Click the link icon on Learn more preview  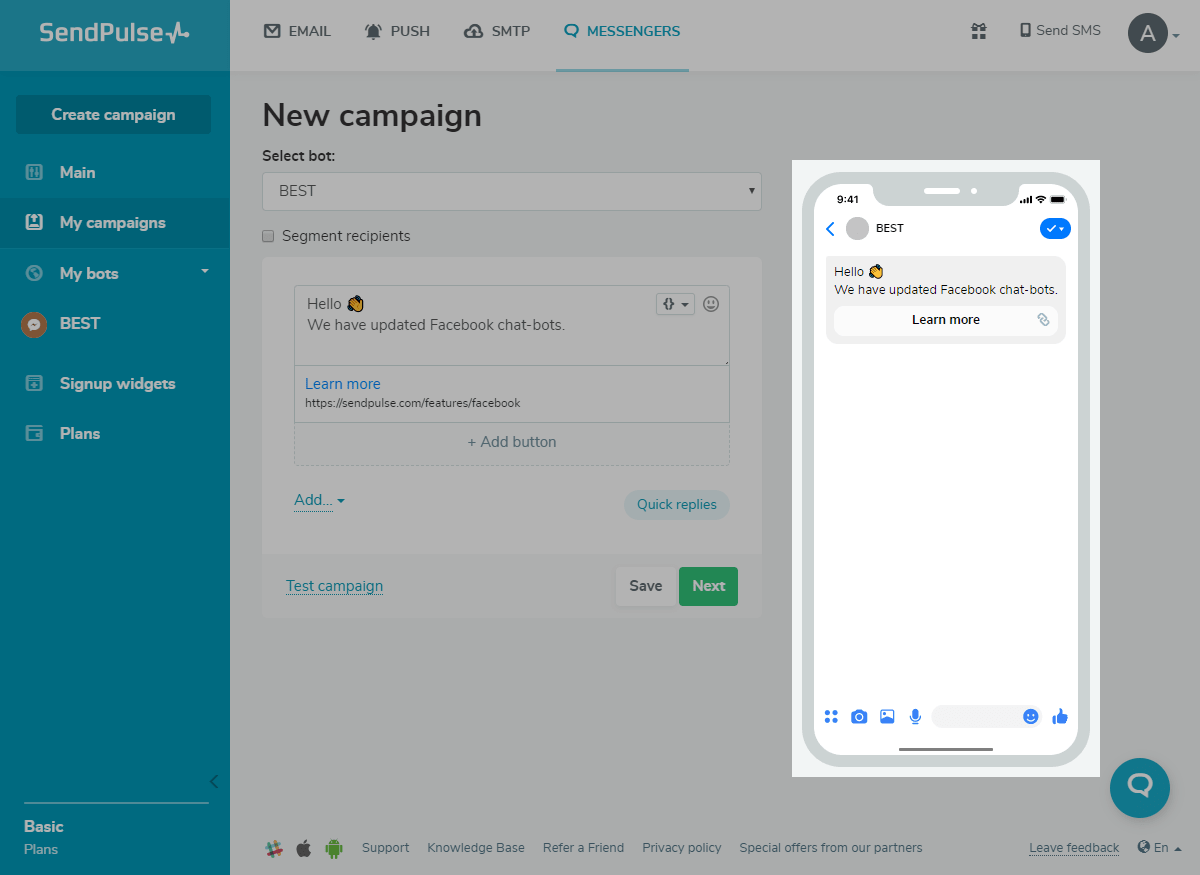[1043, 320]
